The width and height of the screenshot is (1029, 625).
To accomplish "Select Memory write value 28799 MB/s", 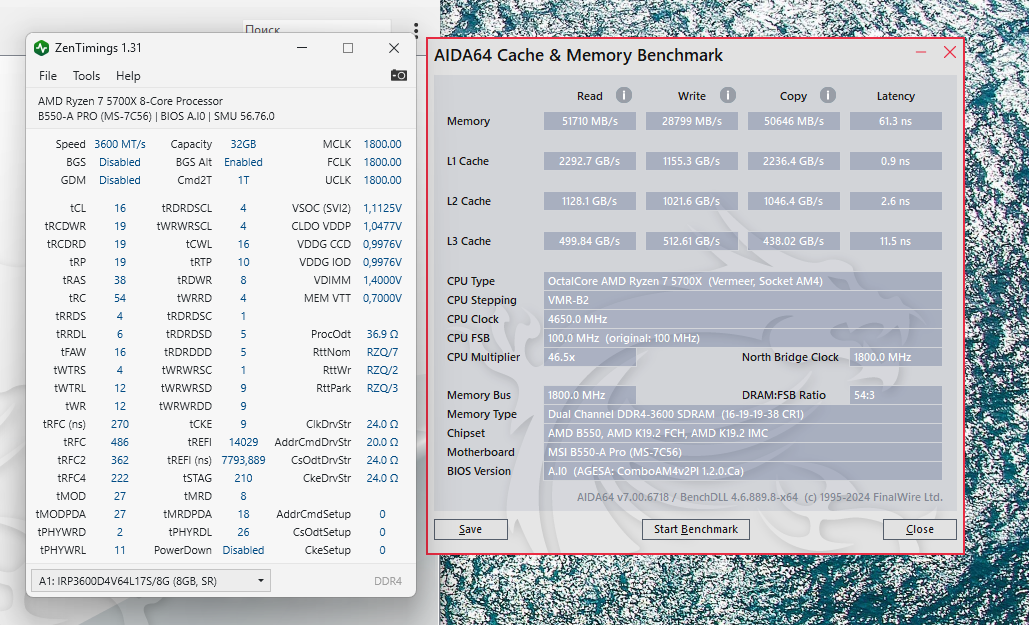I will coord(692,121).
